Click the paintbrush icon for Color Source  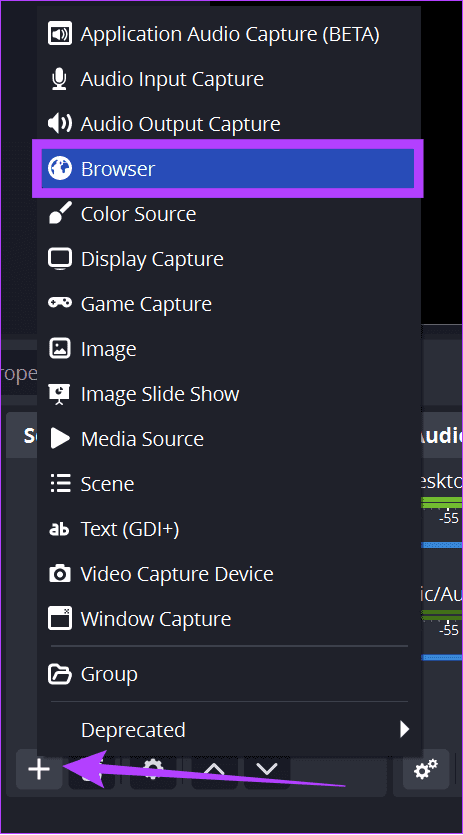60,214
